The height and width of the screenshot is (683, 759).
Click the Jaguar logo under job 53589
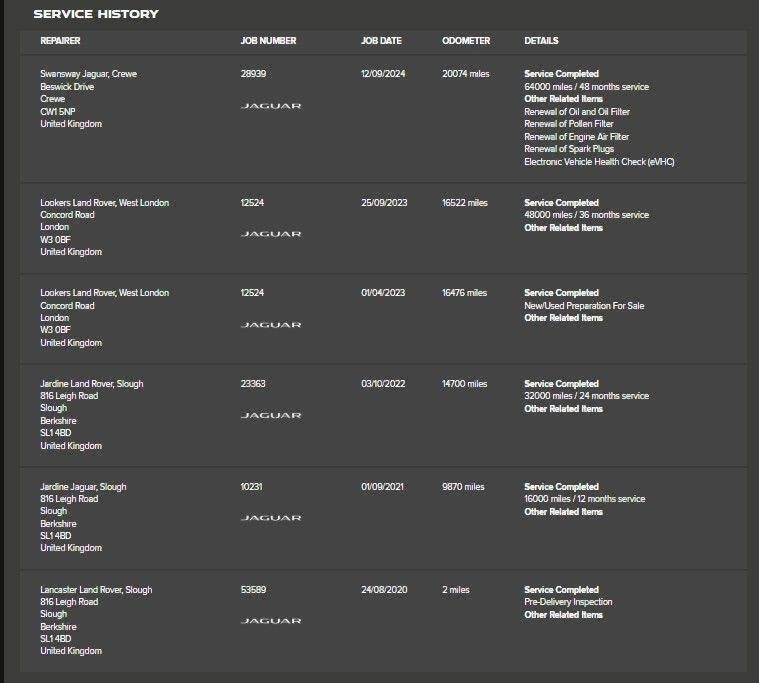pos(270,621)
